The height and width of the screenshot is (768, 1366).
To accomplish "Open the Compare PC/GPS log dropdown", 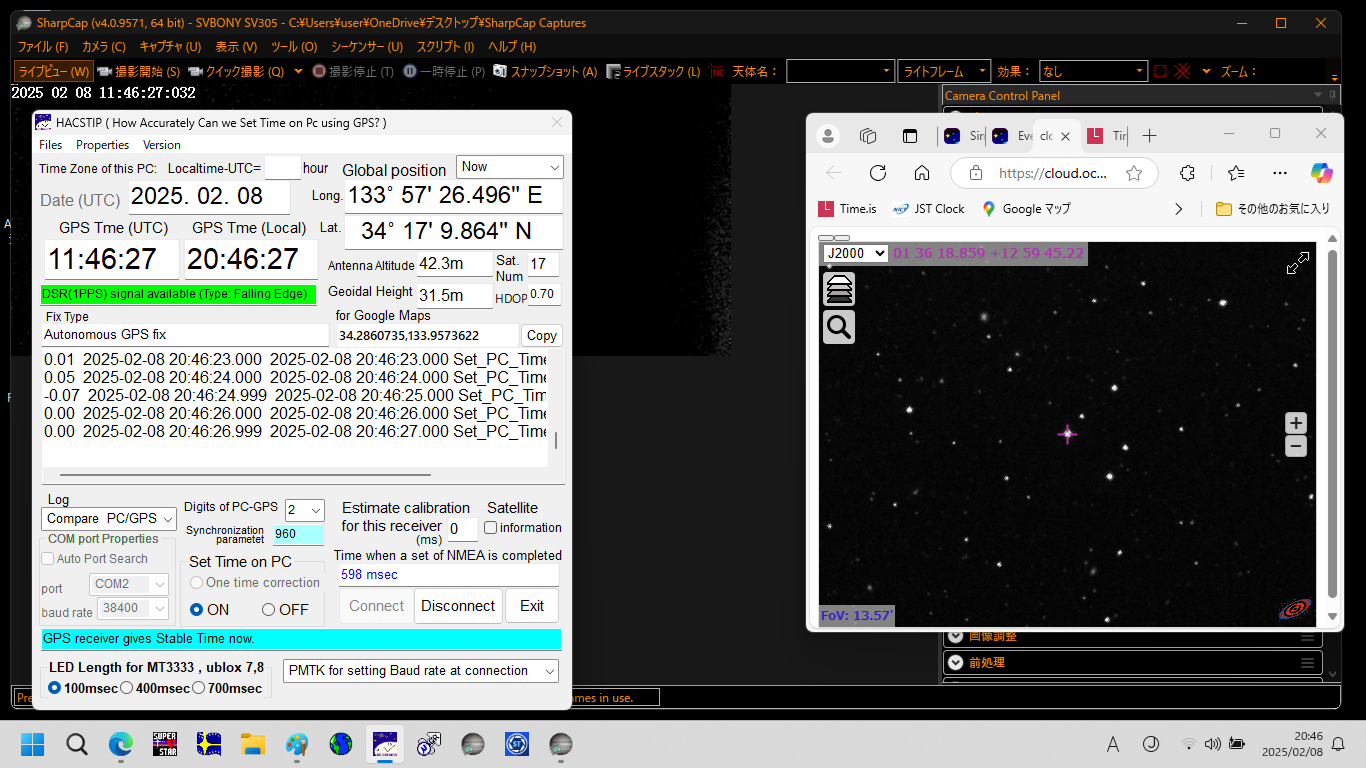I will [x=110, y=518].
